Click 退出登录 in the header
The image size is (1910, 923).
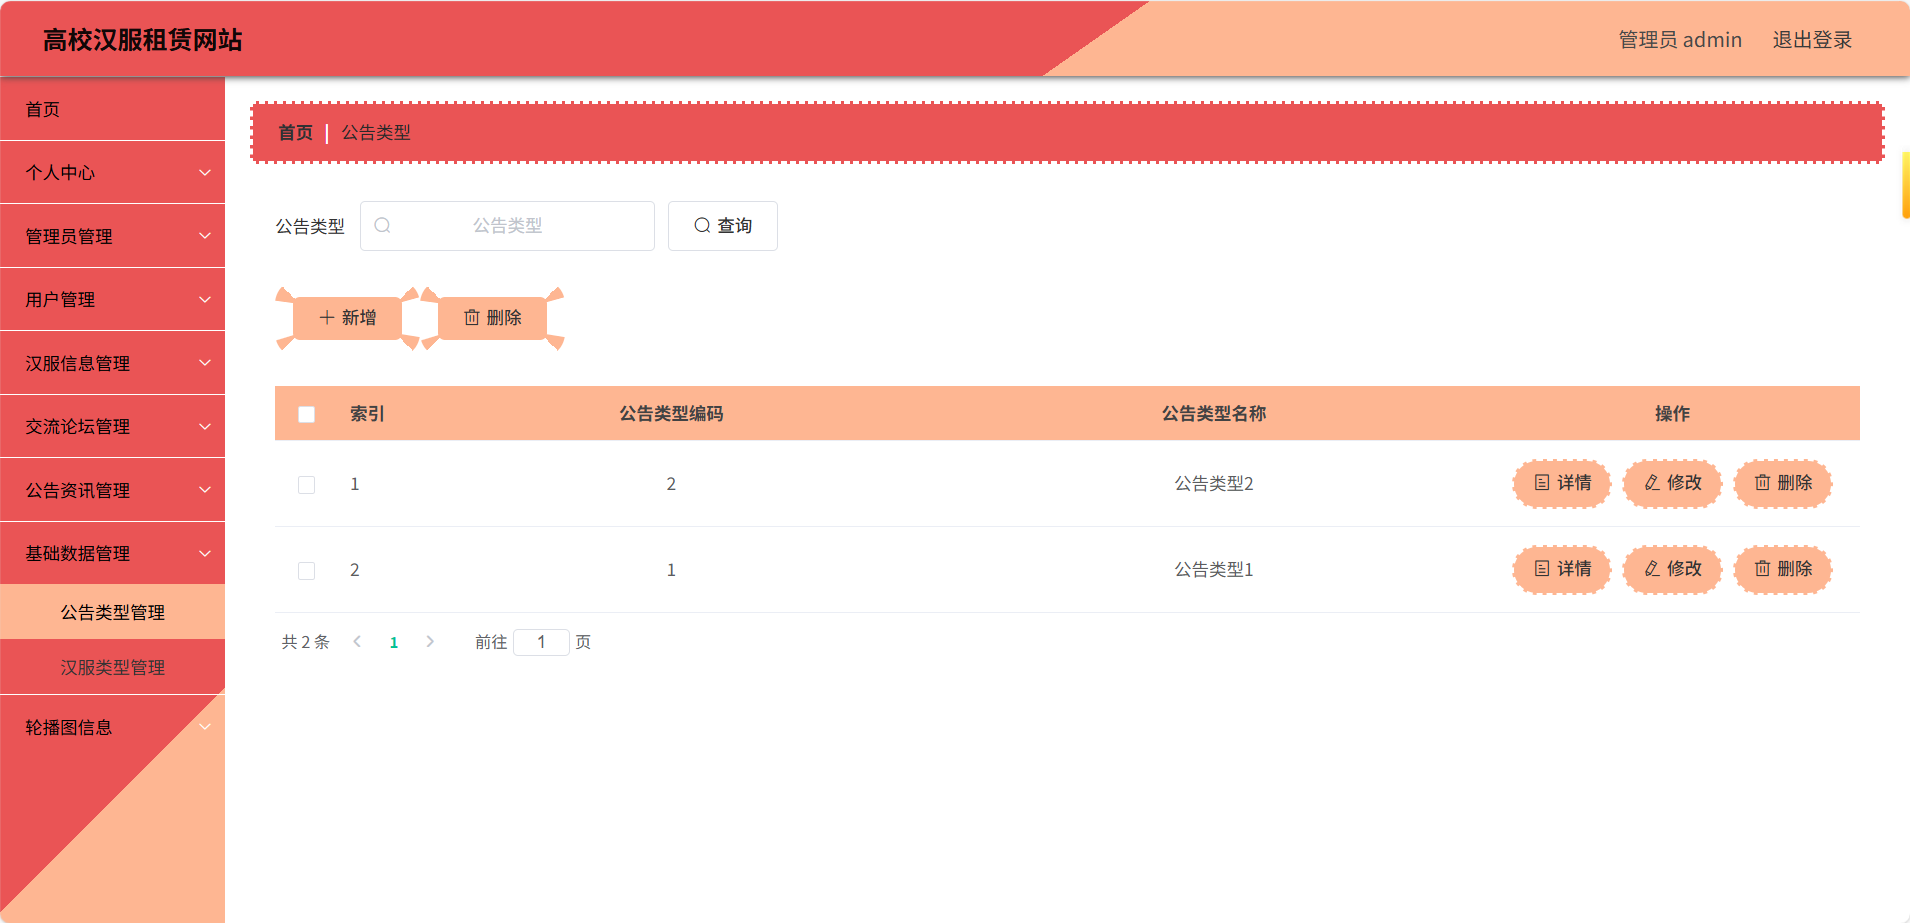tap(1812, 40)
